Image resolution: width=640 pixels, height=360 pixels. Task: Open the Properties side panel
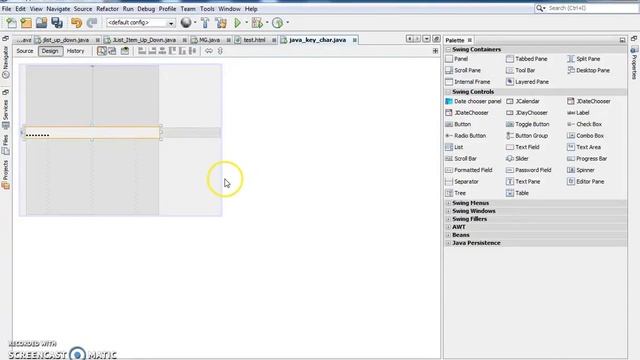pos(634,62)
